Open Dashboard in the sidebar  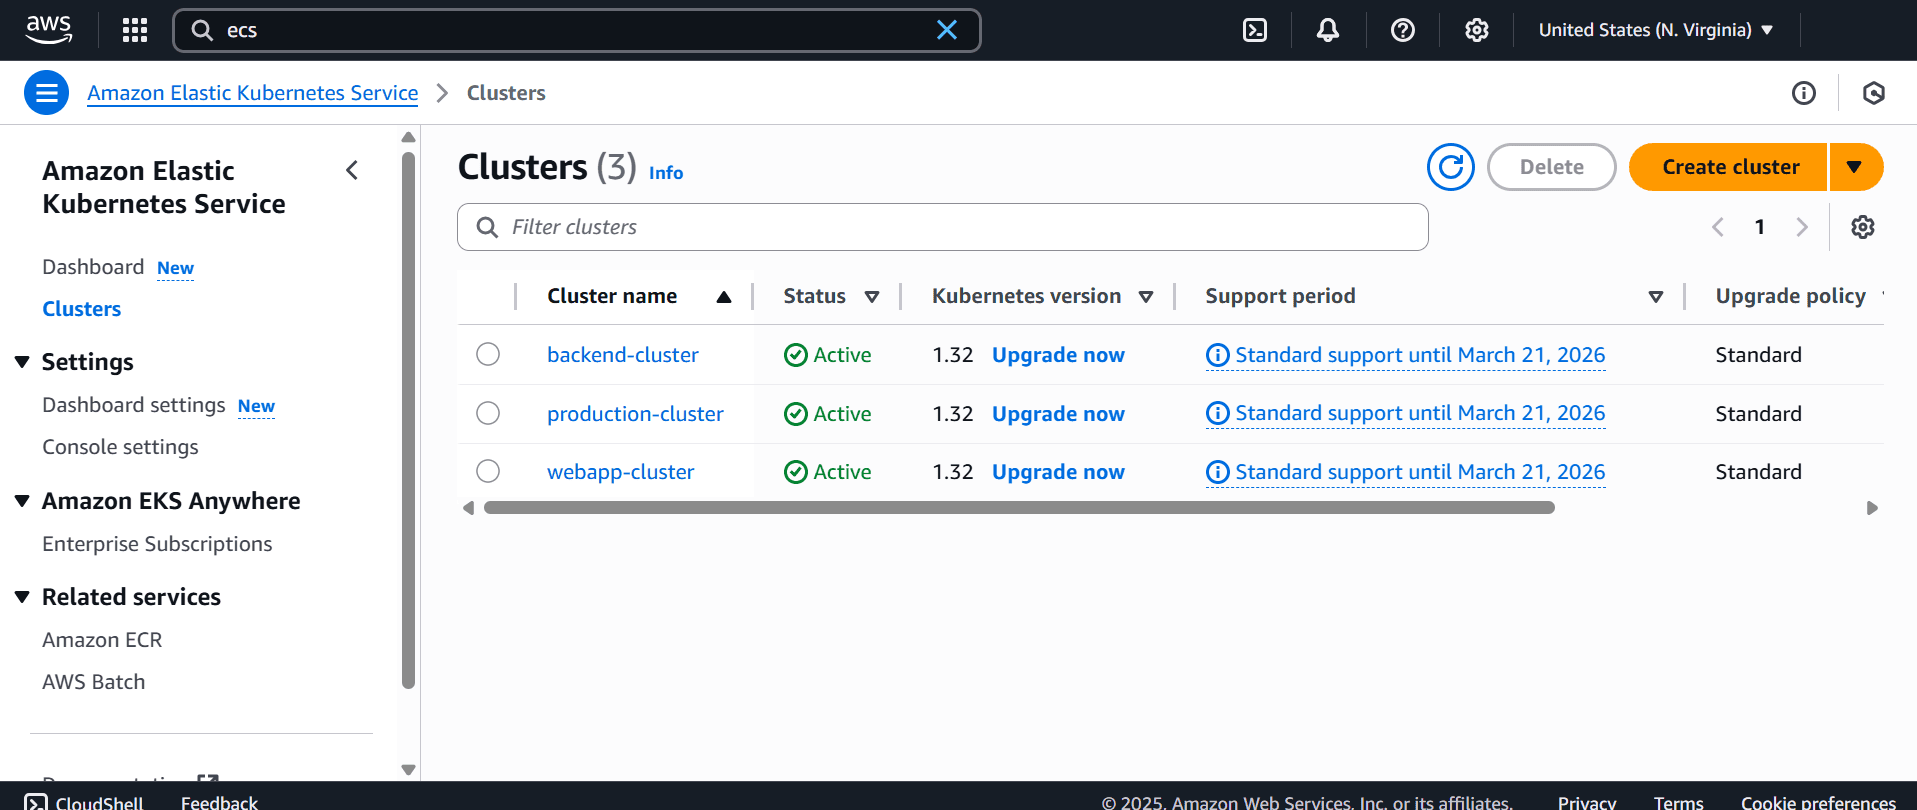[x=93, y=267]
